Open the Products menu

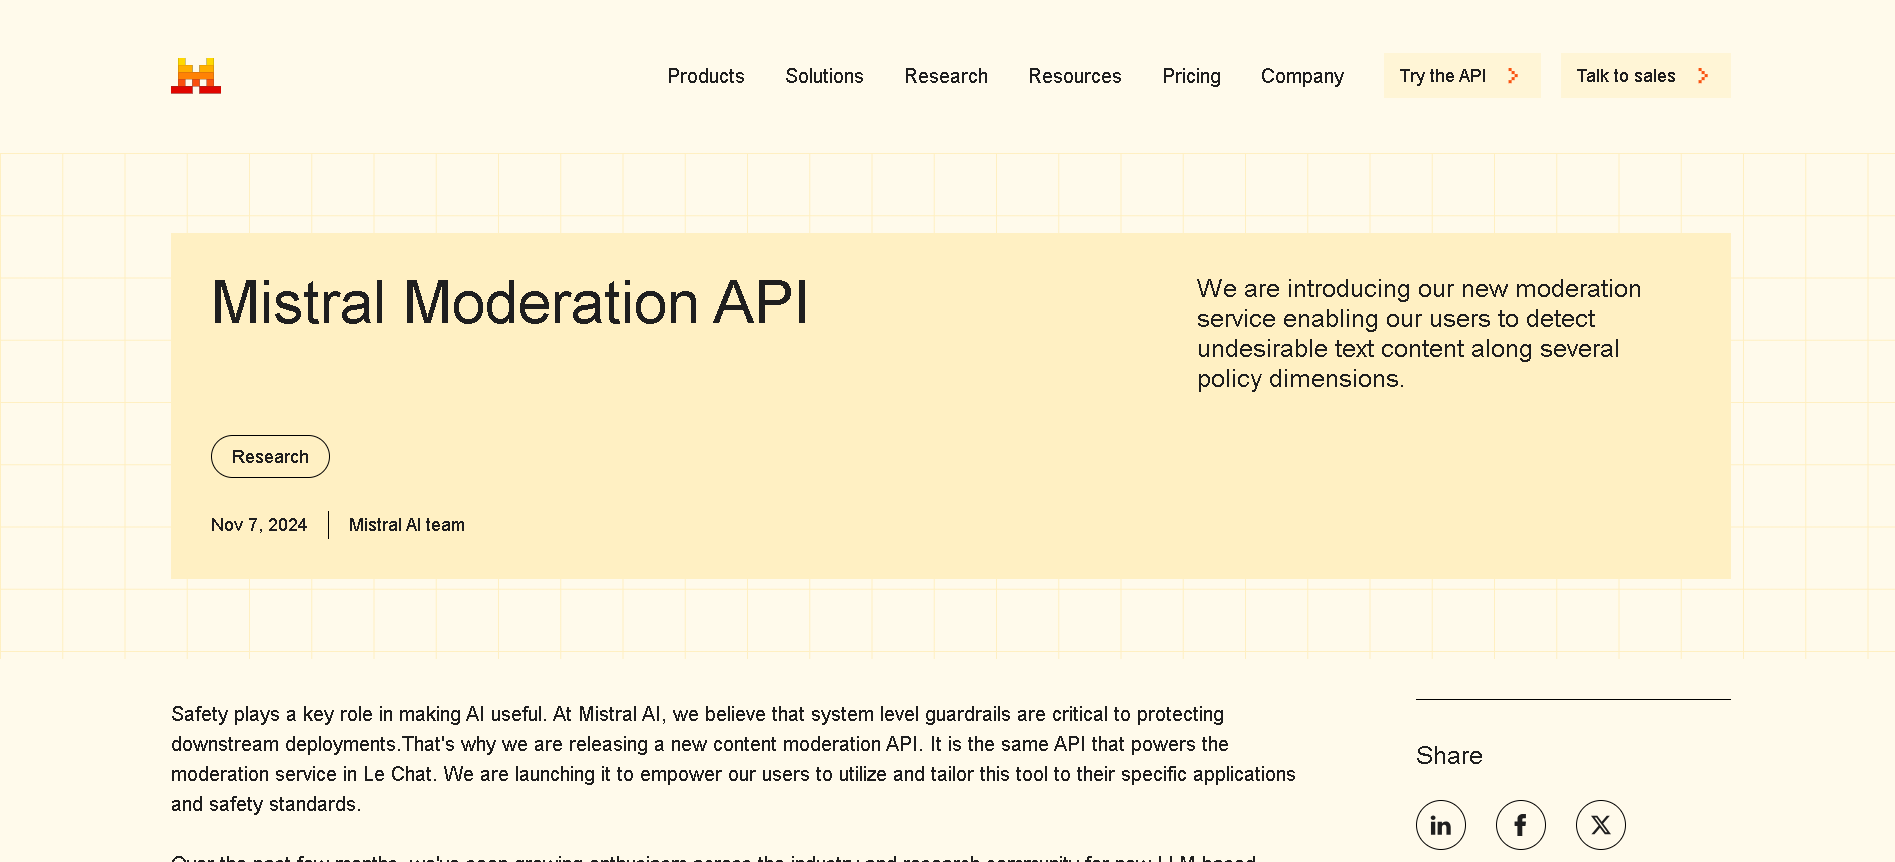[706, 76]
